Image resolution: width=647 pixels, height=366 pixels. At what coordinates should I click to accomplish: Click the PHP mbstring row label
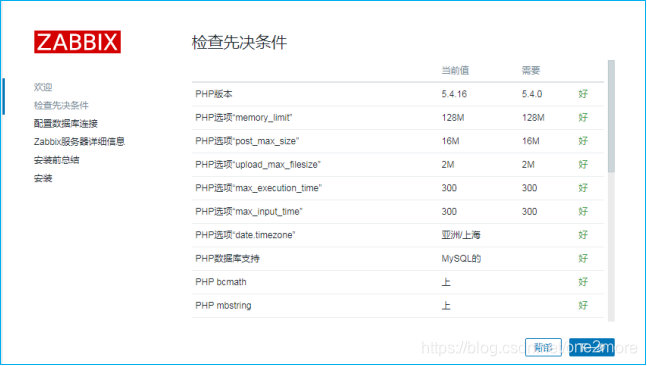[223, 305]
